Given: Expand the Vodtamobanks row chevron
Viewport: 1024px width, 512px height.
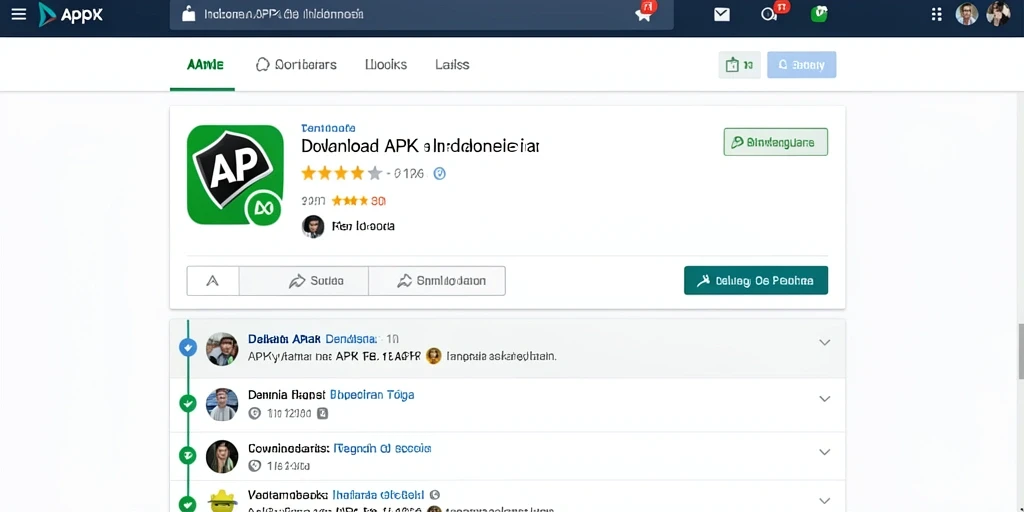Looking at the screenshot, I should point(825,501).
